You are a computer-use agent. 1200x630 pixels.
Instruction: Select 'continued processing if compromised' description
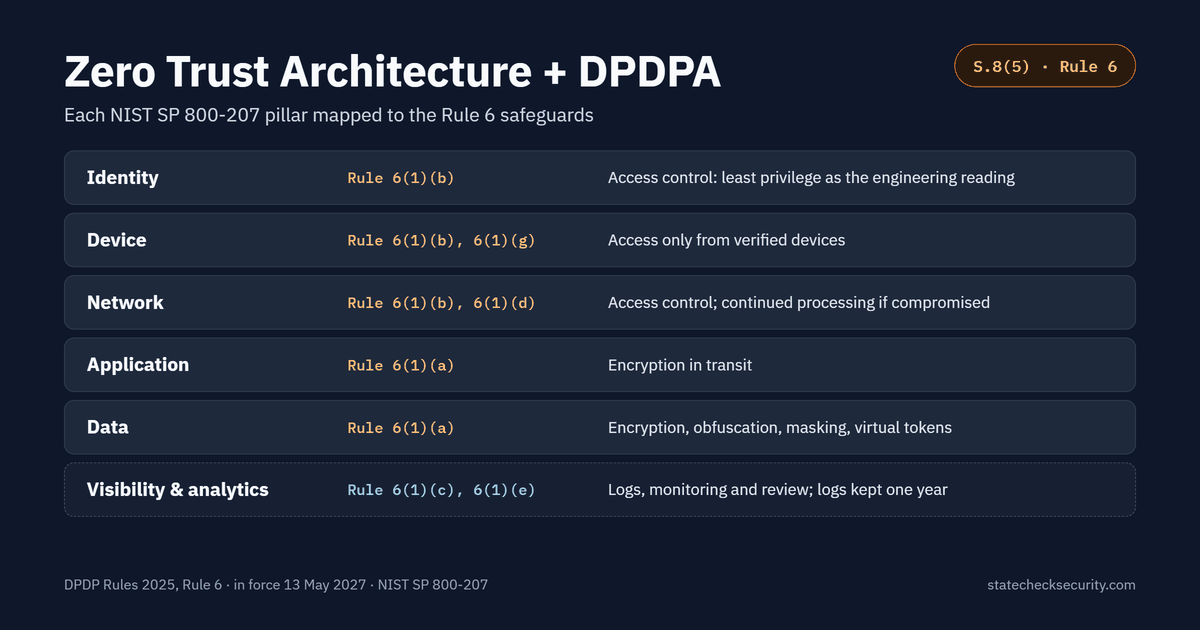798,302
